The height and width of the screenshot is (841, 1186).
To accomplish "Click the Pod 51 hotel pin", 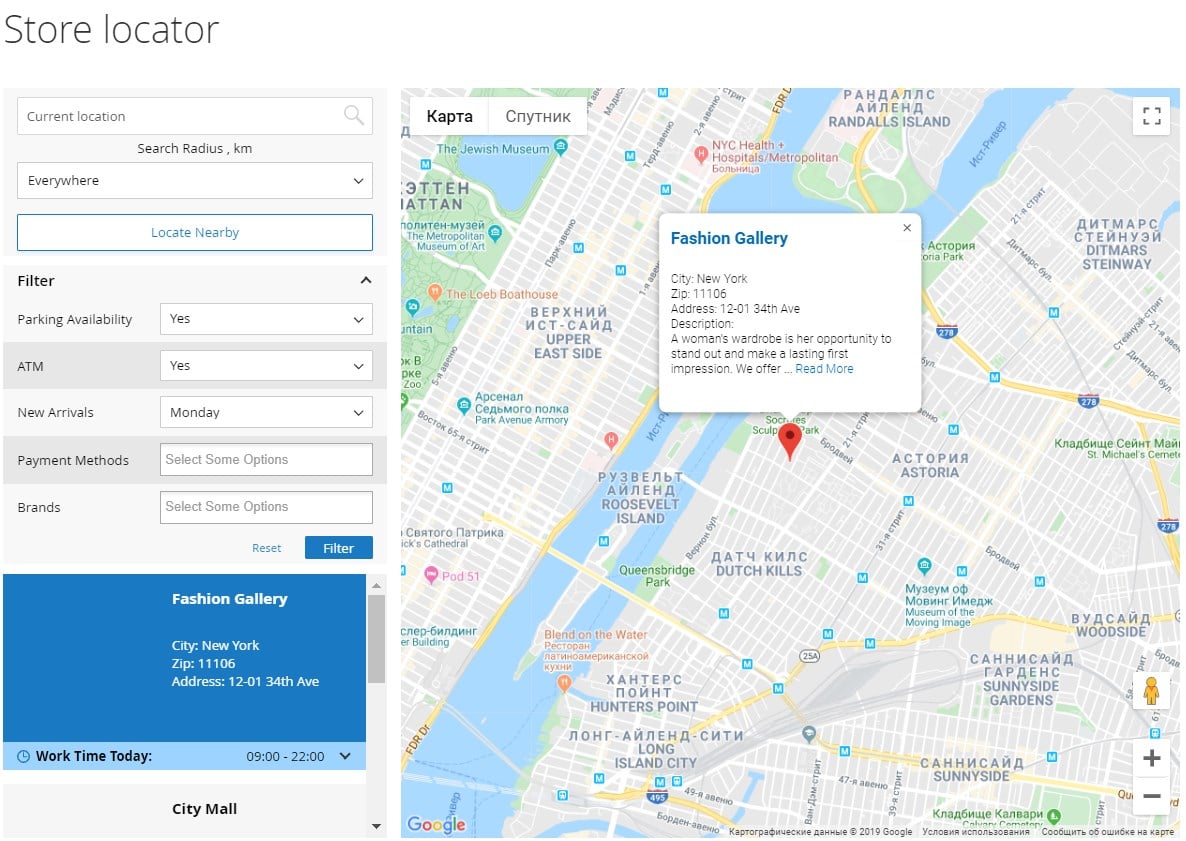I will tap(431, 575).
